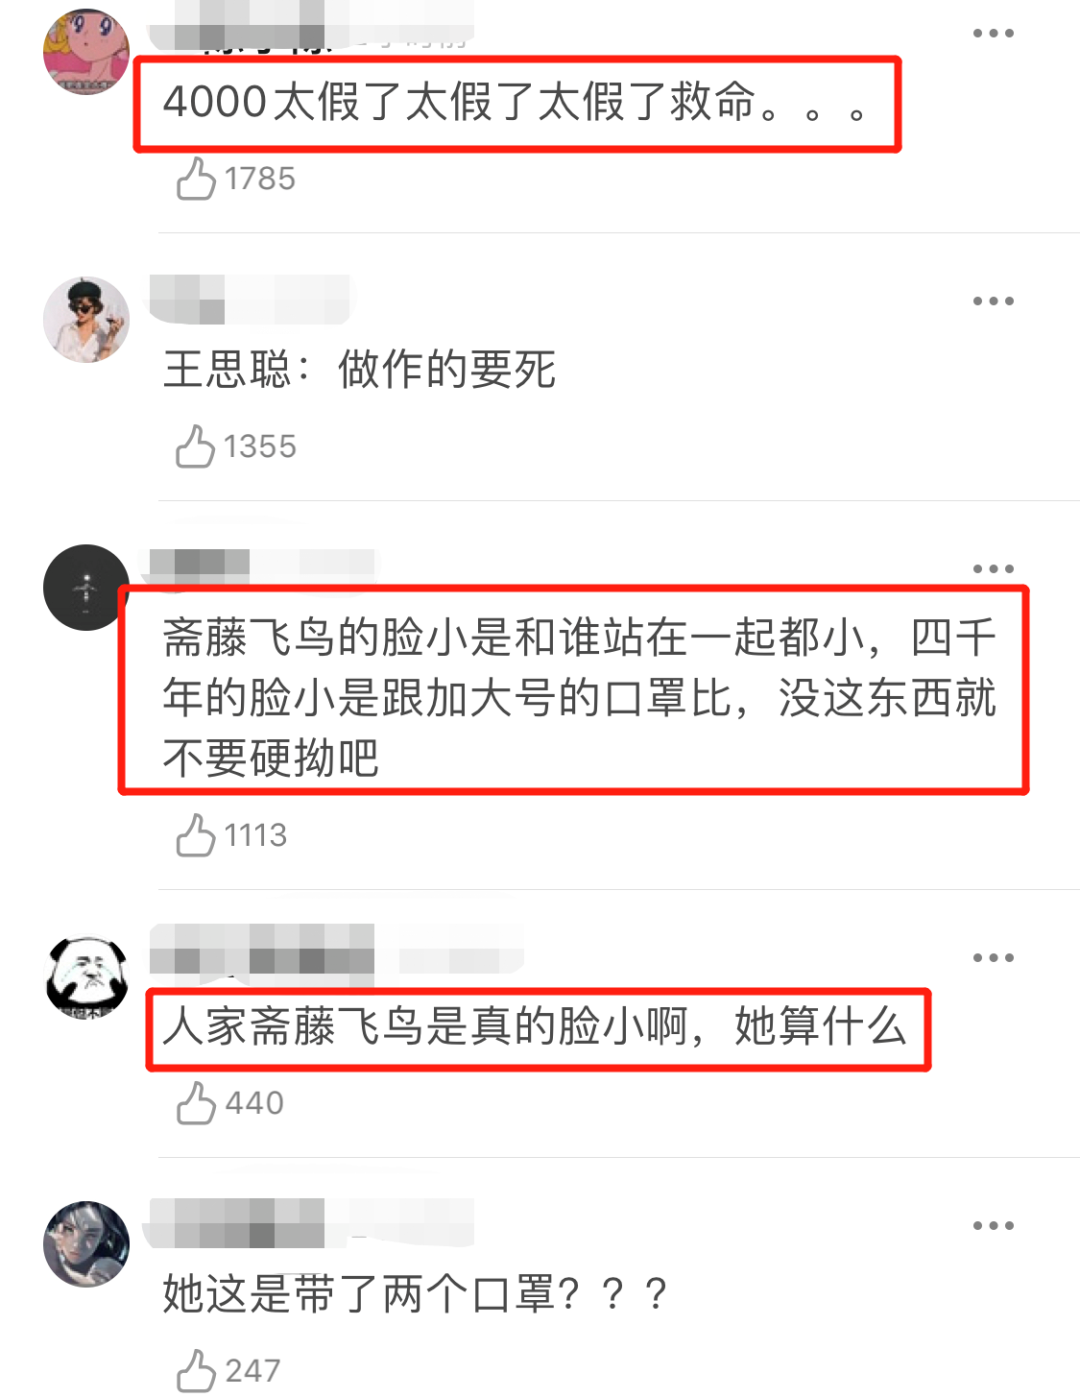Image resolution: width=1080 pixels, height=1397 pixels.
Task: Open more options for the 王思聪 comment
Action: (993, 301)
